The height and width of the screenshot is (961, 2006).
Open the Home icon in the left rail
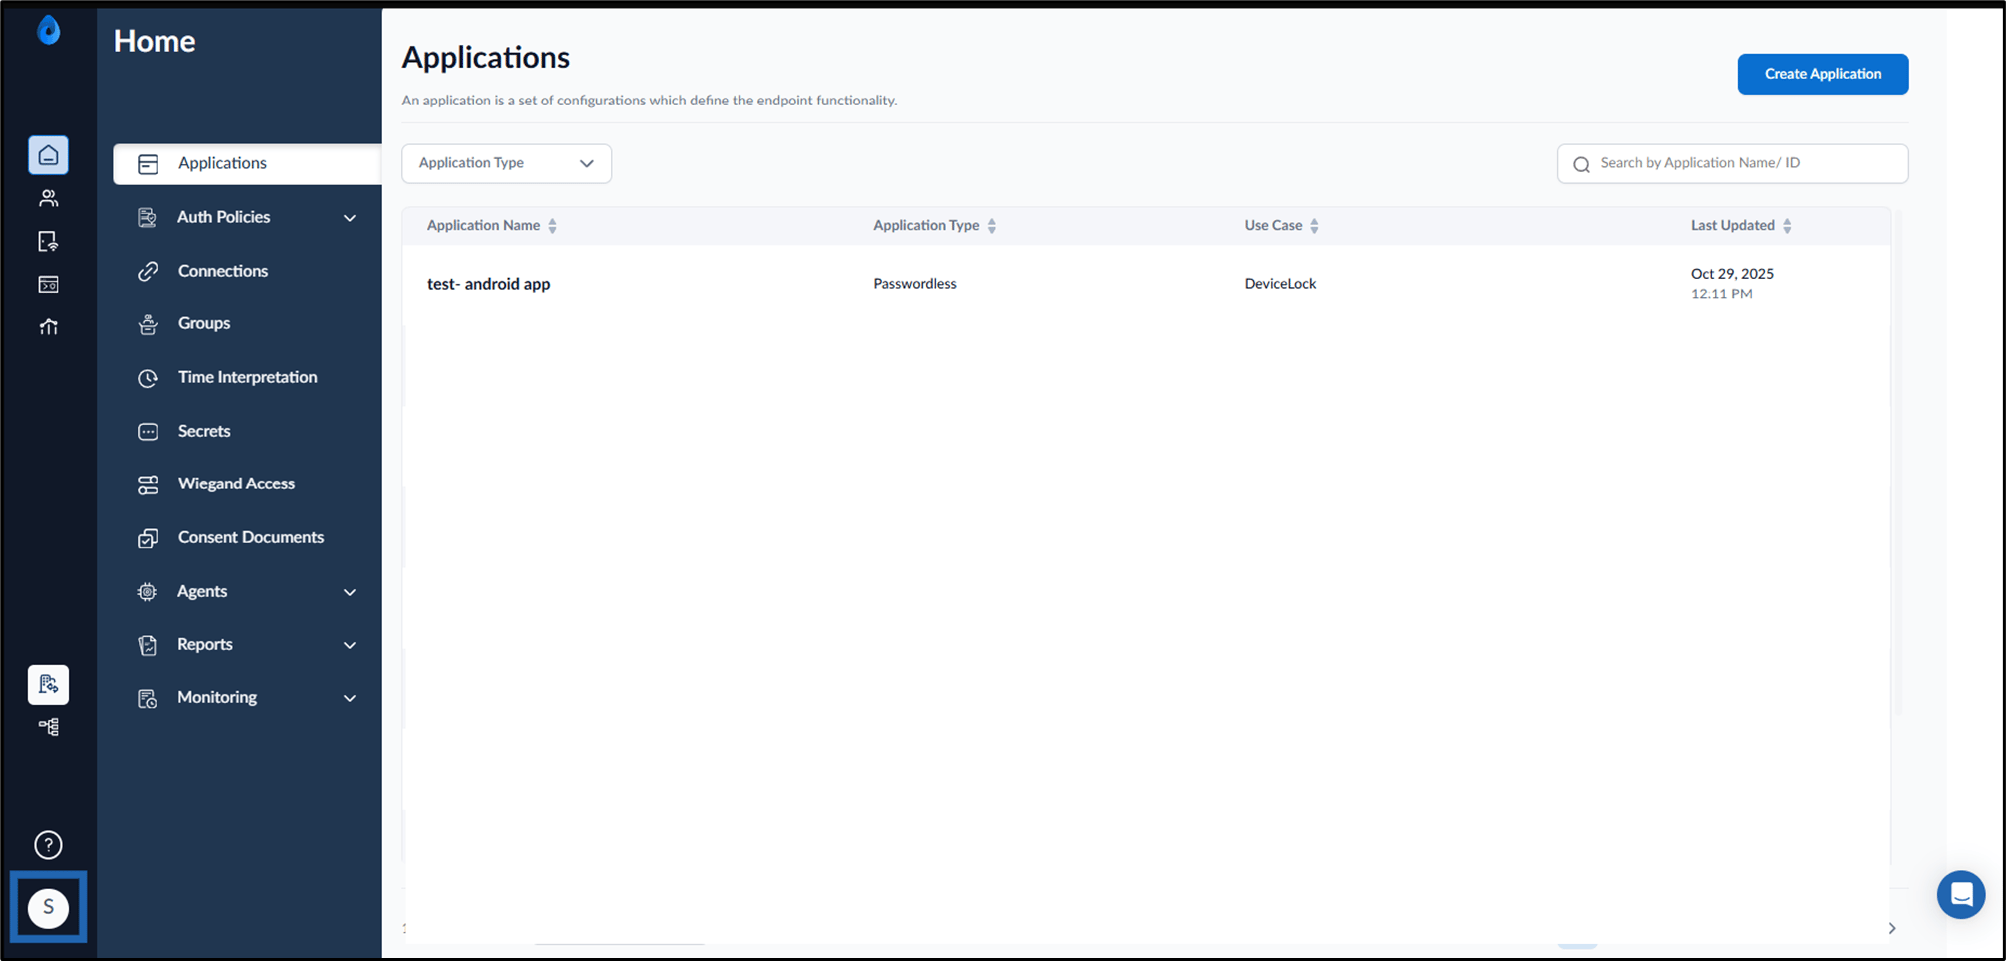pos(48,155)
